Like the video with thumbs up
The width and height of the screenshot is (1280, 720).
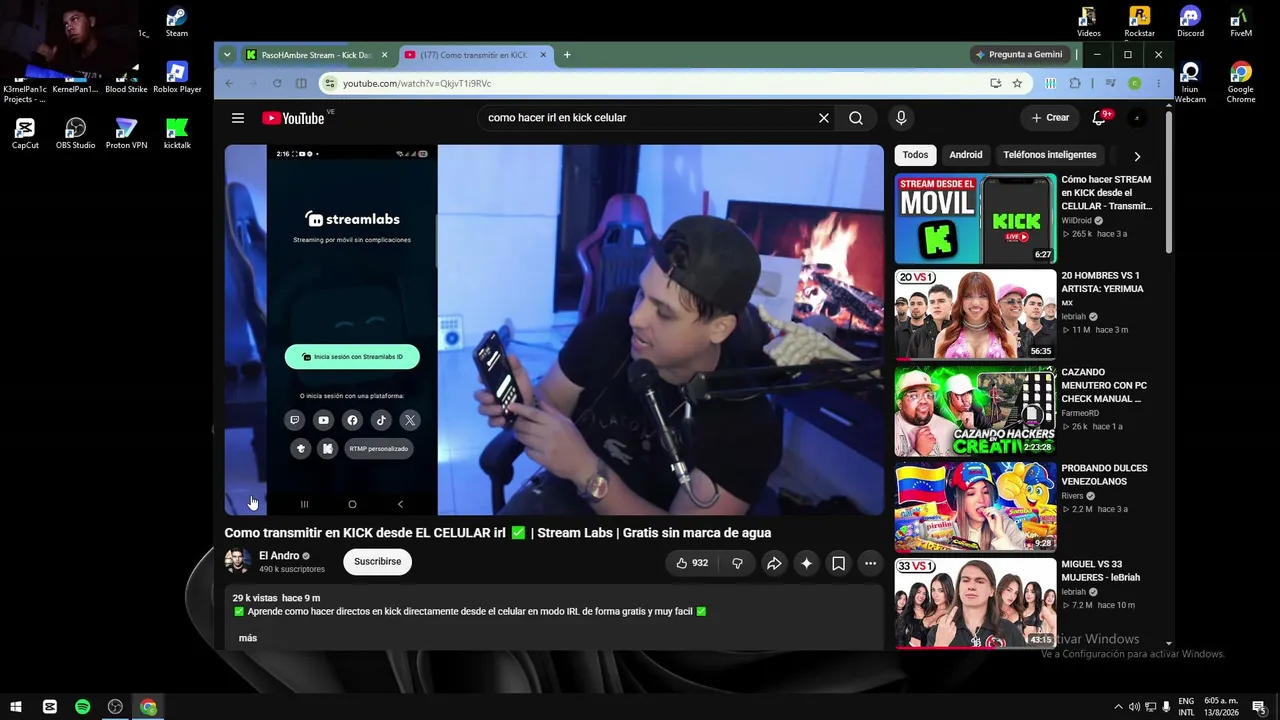pyautogui.click(x=691, y=563)
